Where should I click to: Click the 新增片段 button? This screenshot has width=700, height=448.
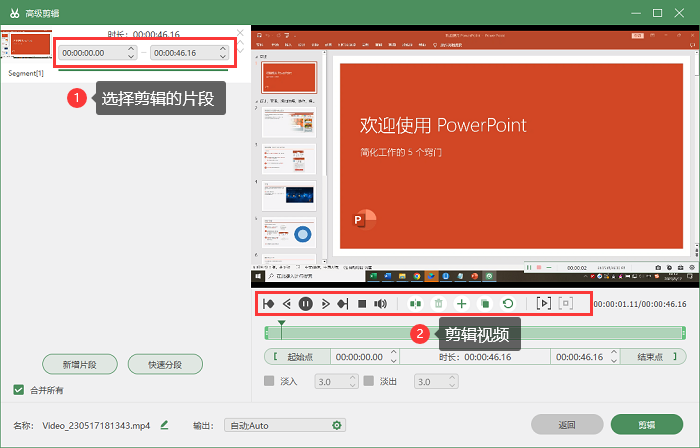80,365
